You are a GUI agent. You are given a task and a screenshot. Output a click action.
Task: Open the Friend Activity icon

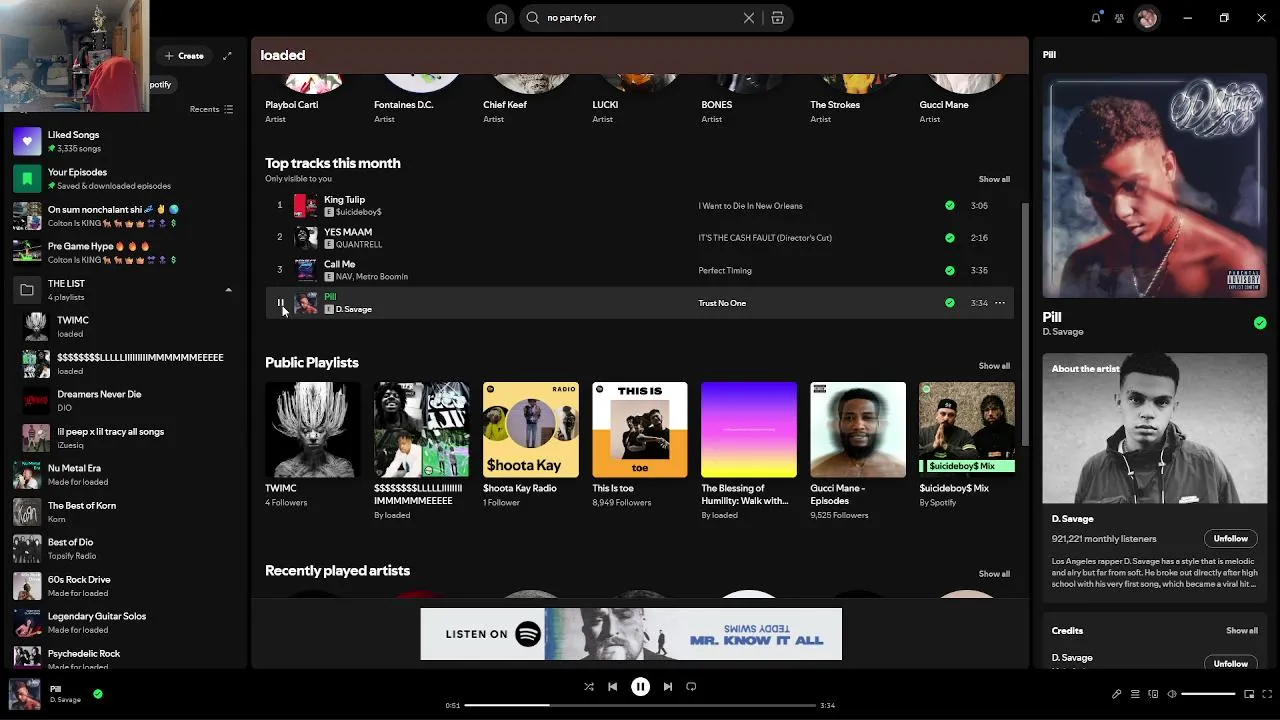click(1119, 18)
